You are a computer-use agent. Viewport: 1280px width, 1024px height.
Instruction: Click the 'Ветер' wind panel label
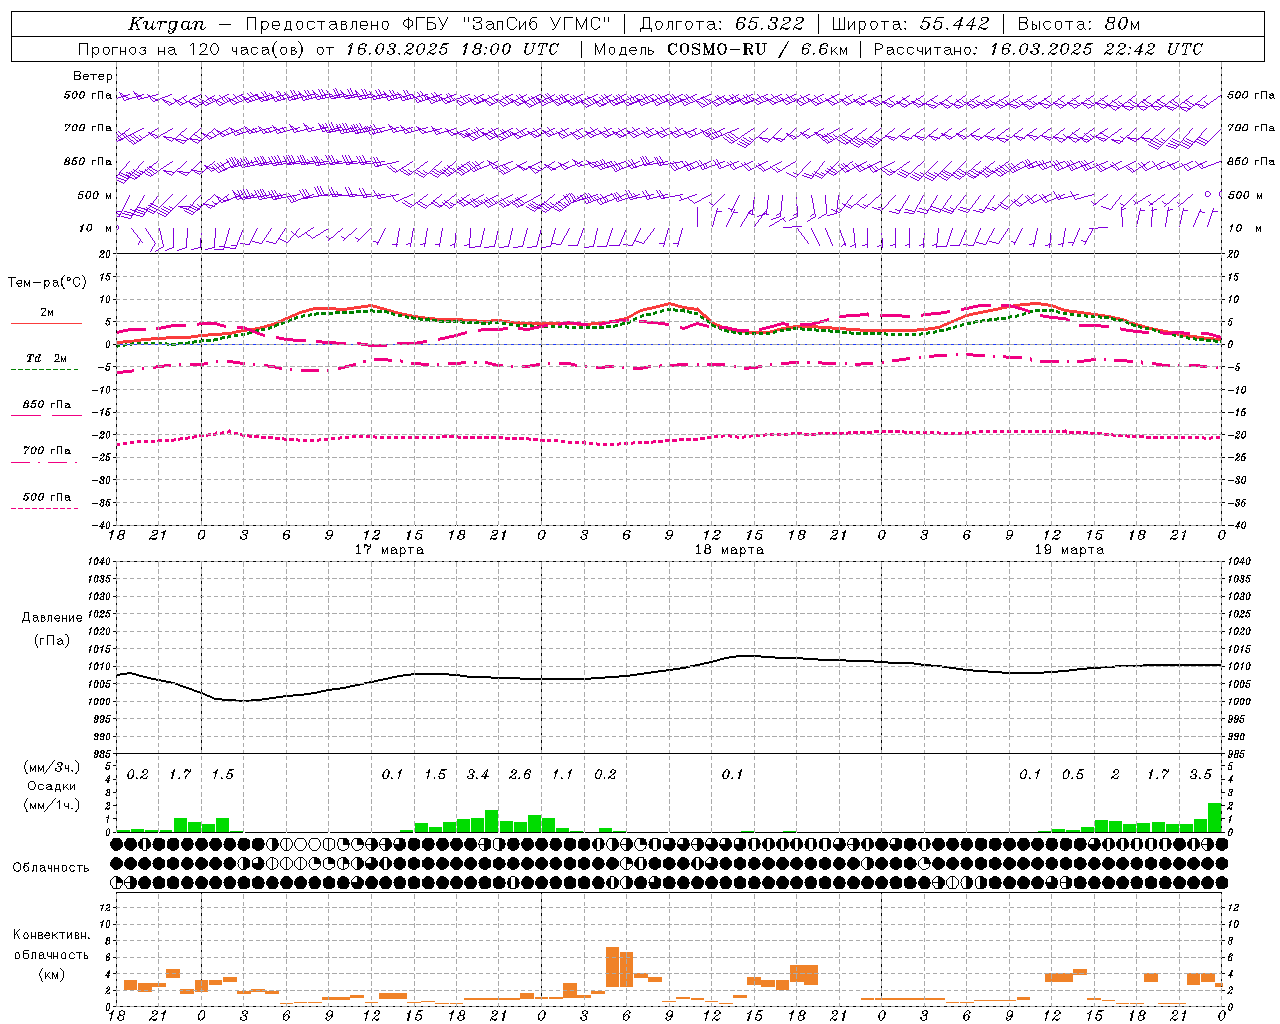coord(93,76)
